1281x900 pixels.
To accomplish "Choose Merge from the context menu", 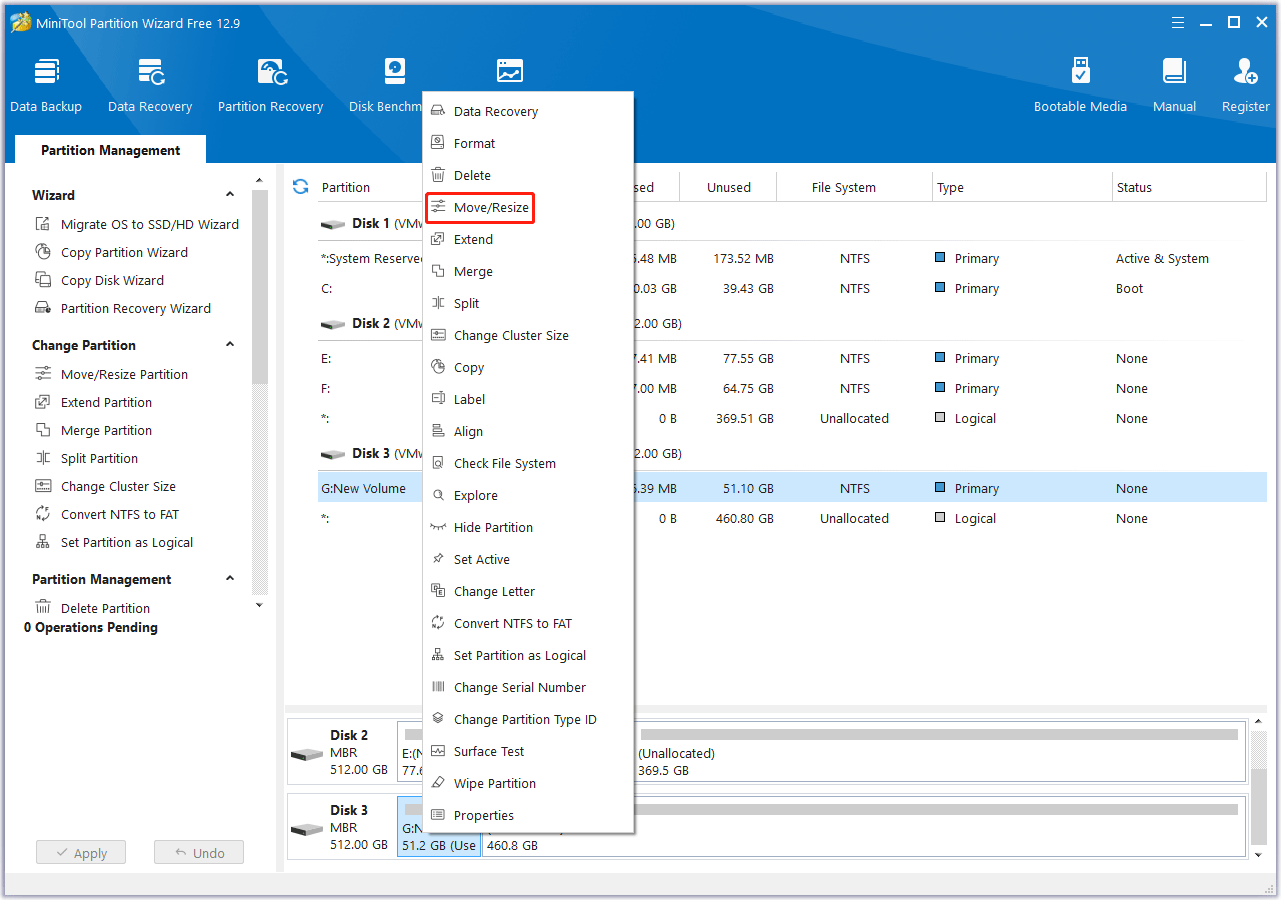I will click(x=528, y=271).
